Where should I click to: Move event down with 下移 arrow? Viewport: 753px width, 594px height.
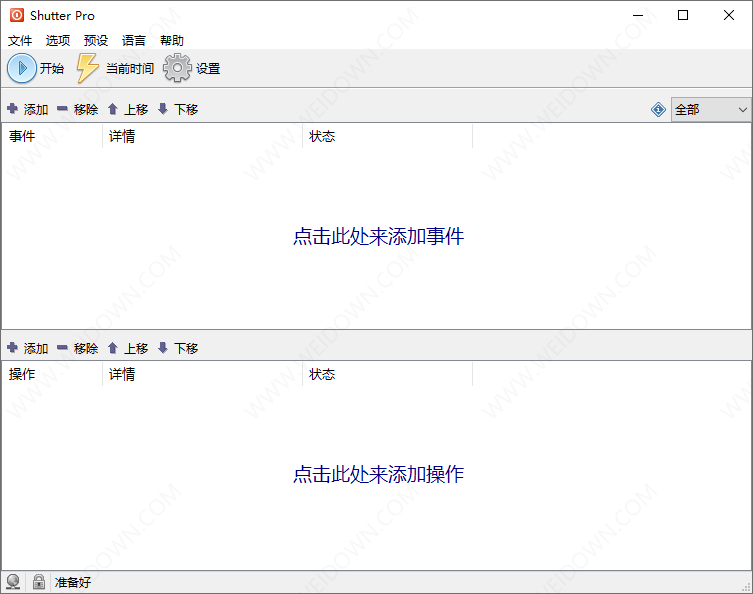[x=163, y=109]
